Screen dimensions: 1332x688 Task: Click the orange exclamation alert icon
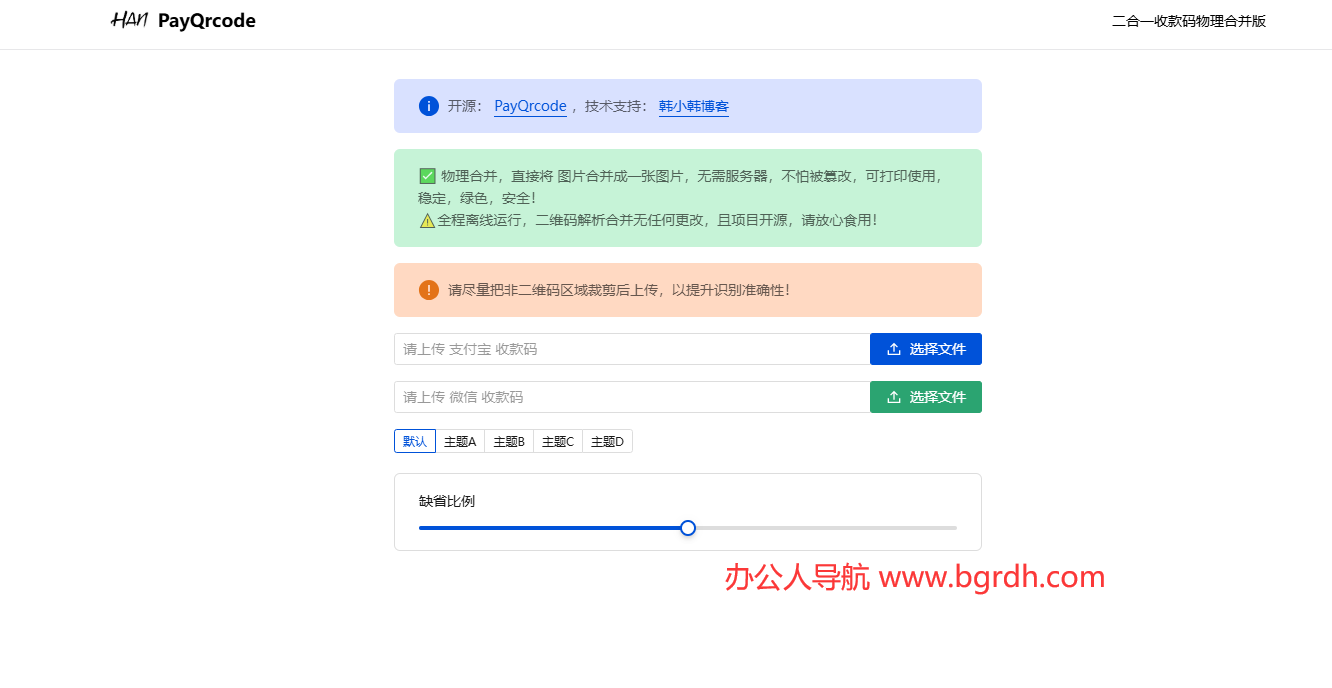point(428,290)
